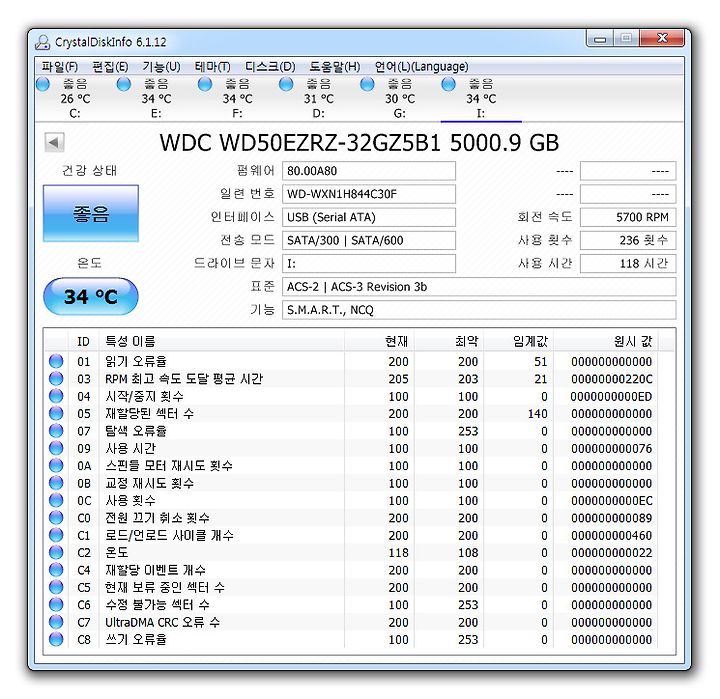
Task: Click the previous disk arrow button
Action: [54, 142]
